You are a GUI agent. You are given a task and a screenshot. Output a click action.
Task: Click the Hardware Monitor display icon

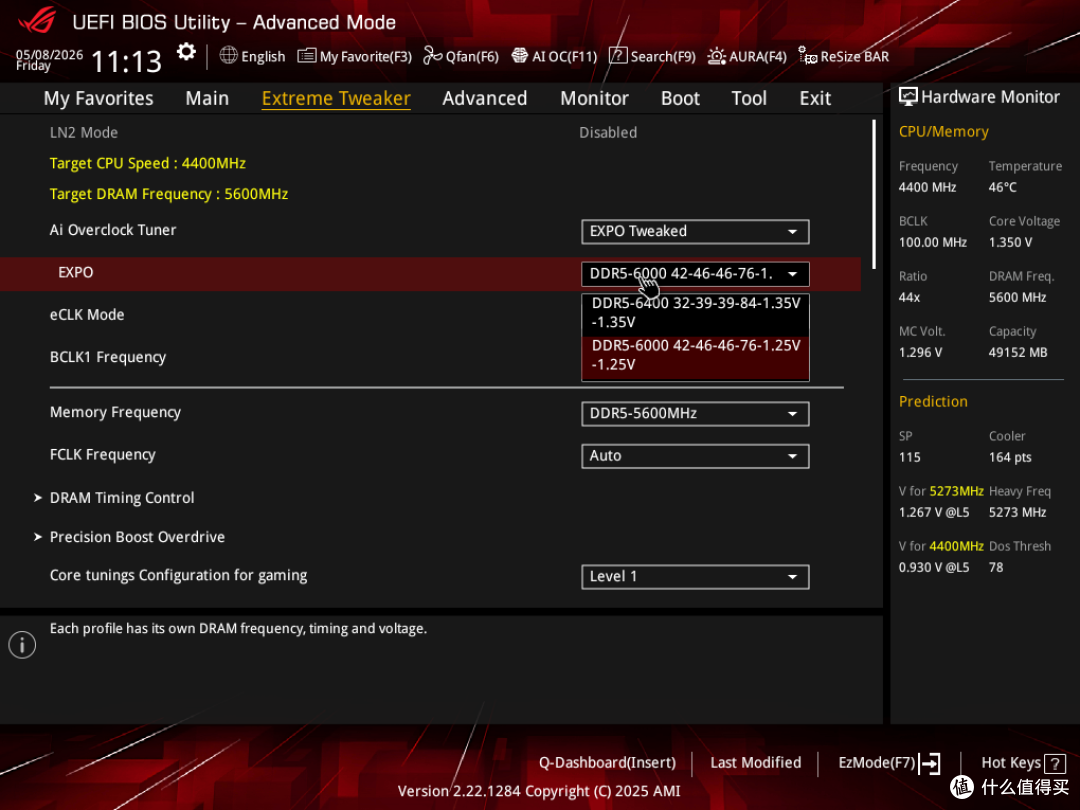pyautogui.click(x=908, y=97)
